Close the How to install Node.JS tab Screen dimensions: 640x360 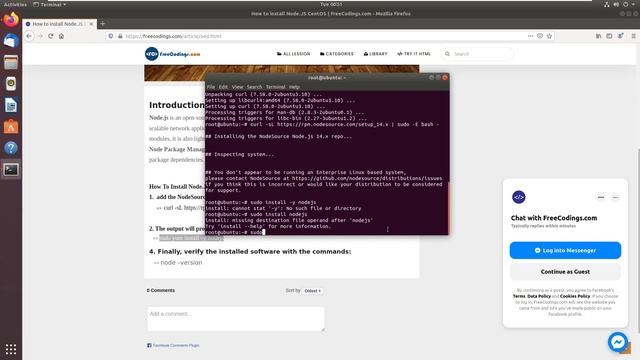[91, 24]
